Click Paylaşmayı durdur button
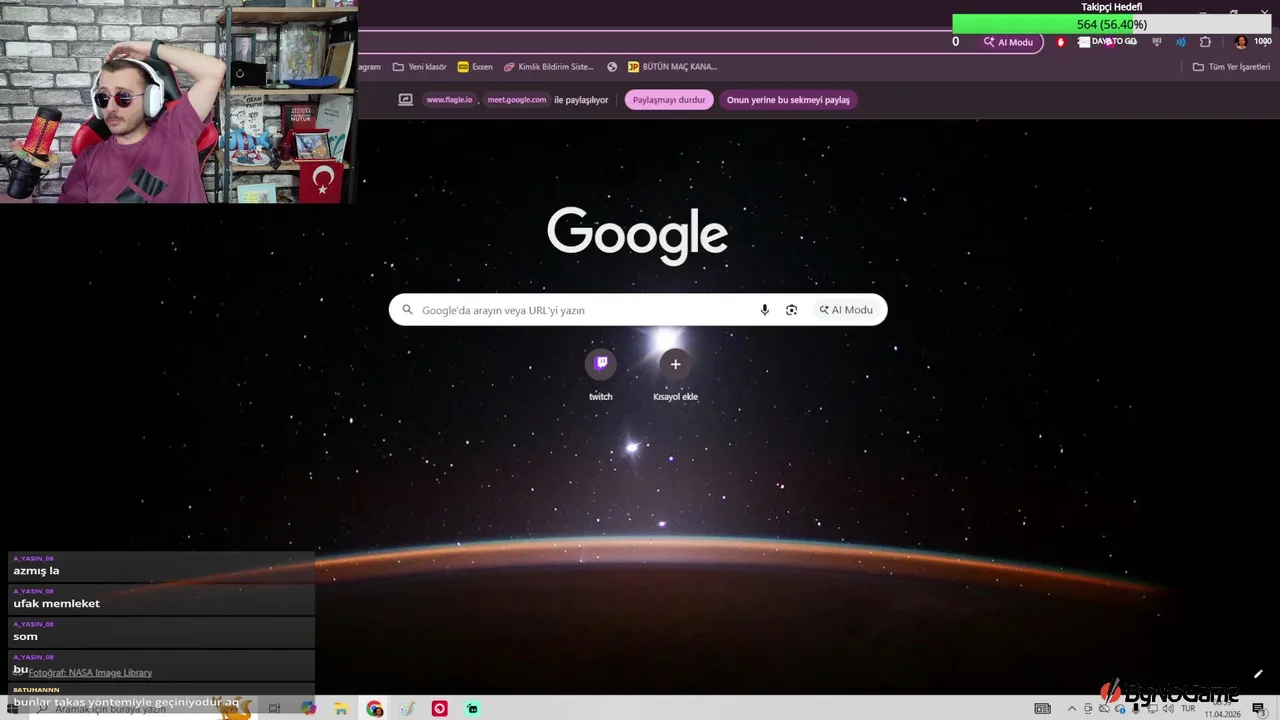This screenshot has width=1280, height=720. 669,100
